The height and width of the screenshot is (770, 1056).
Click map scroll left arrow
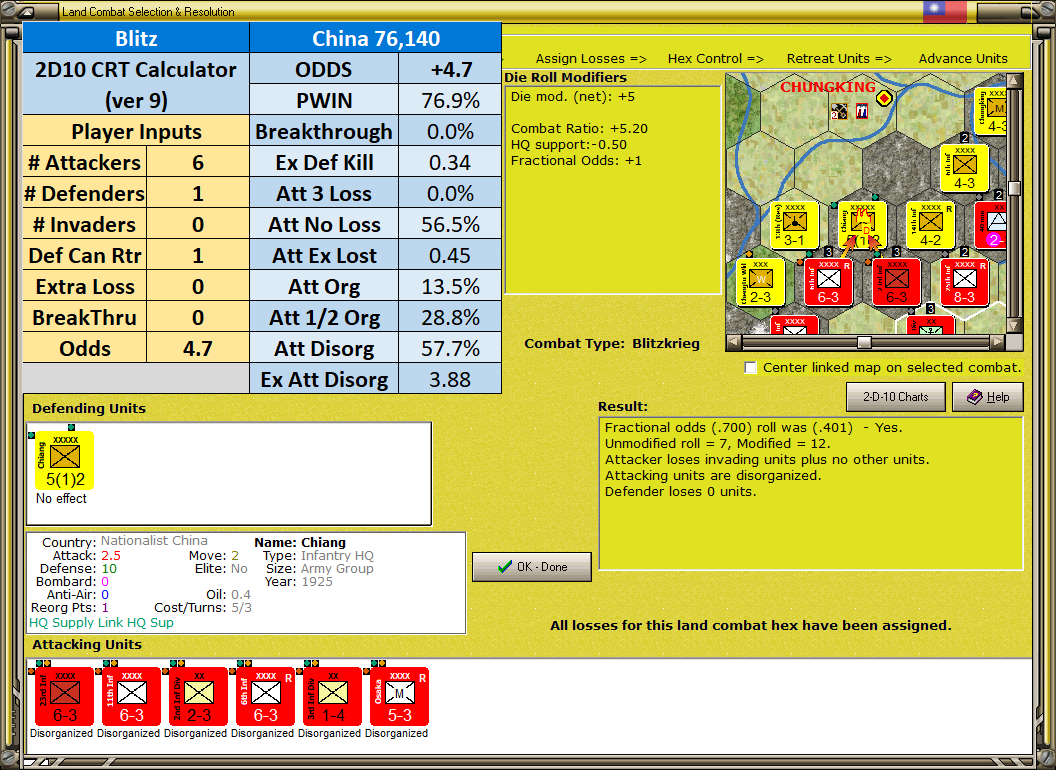click(x=733, y=342)
